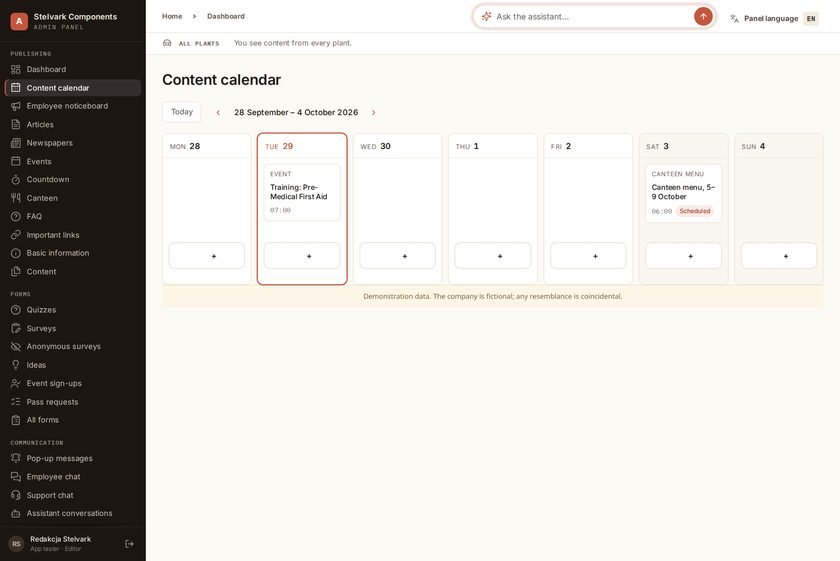This screenshot has height=561, width=840.
Task: Click the All forms clipboard icon
Action: 16,420
